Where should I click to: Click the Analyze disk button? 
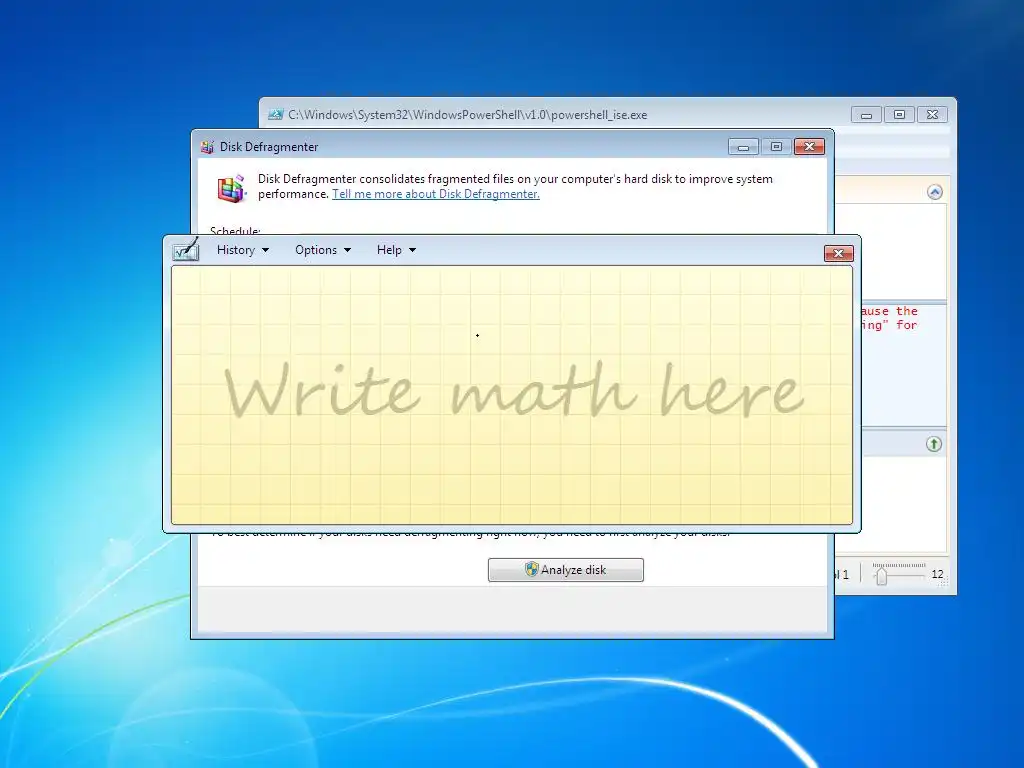[566, 569]
